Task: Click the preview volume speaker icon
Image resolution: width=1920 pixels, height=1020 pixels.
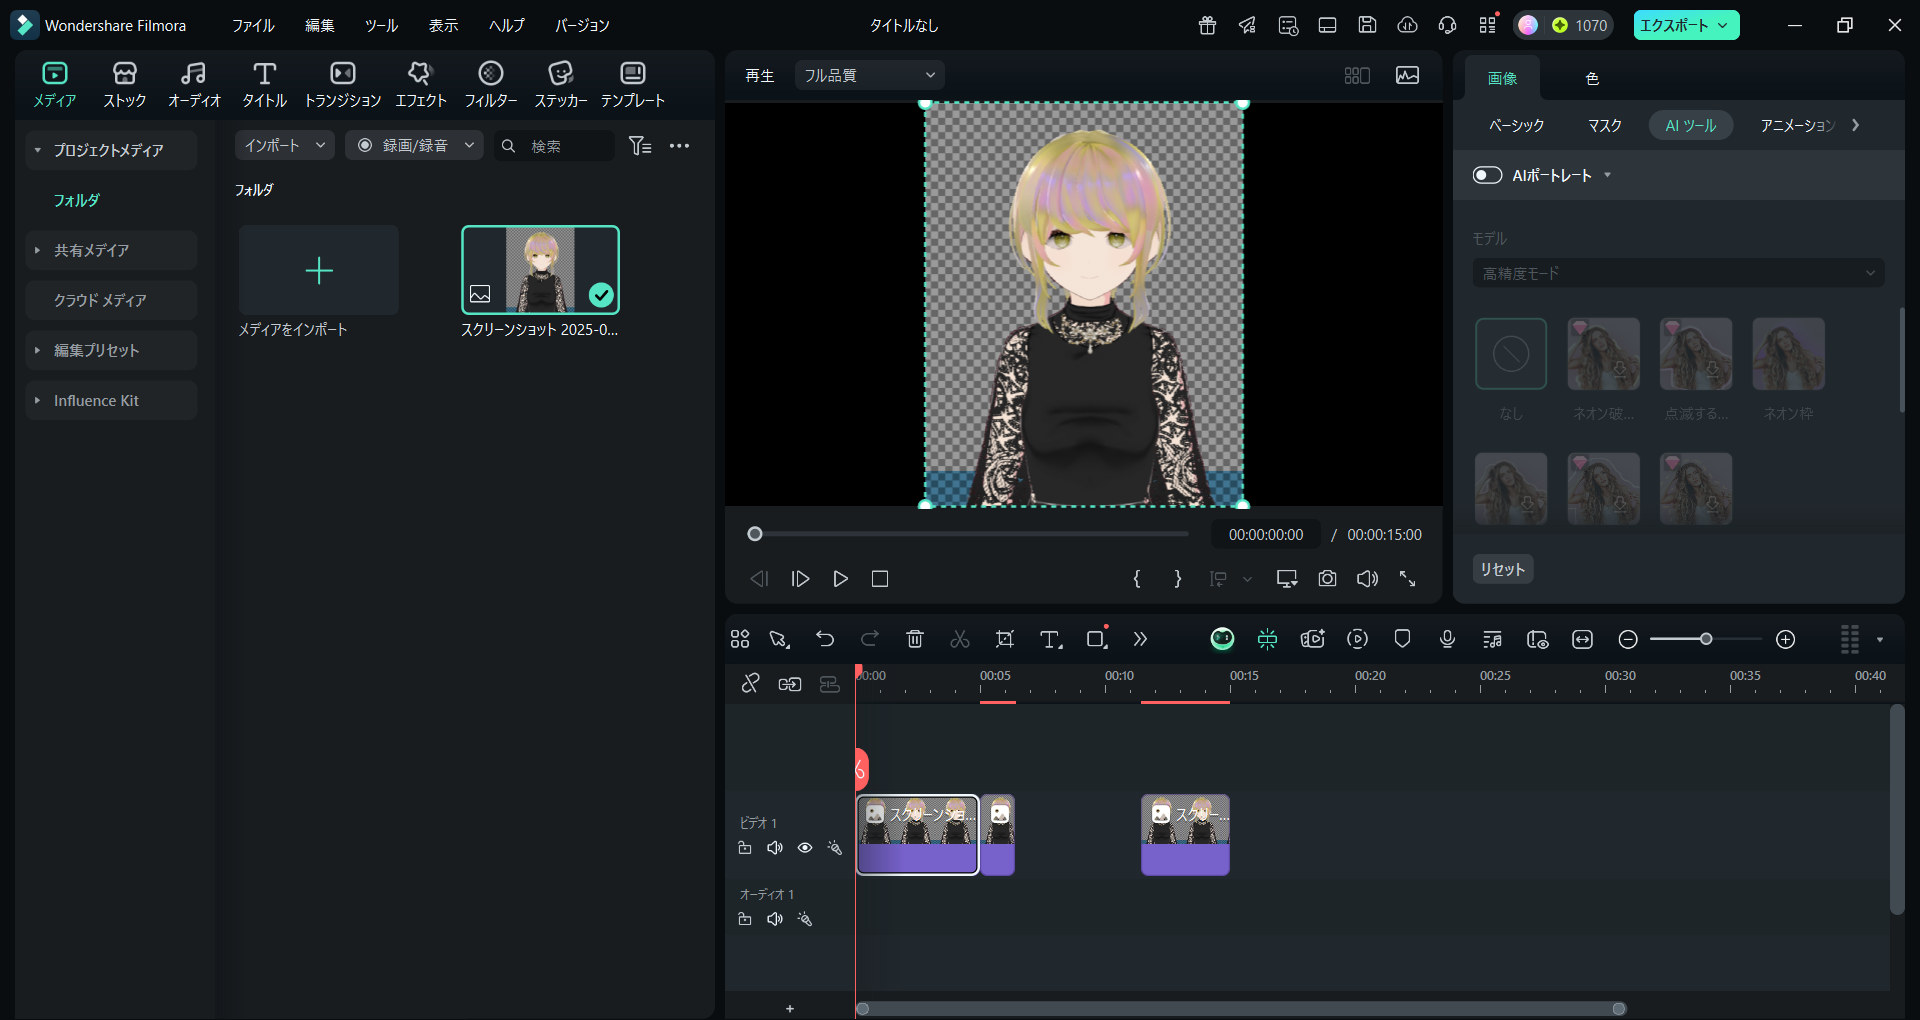Action: coord(1367,579)
